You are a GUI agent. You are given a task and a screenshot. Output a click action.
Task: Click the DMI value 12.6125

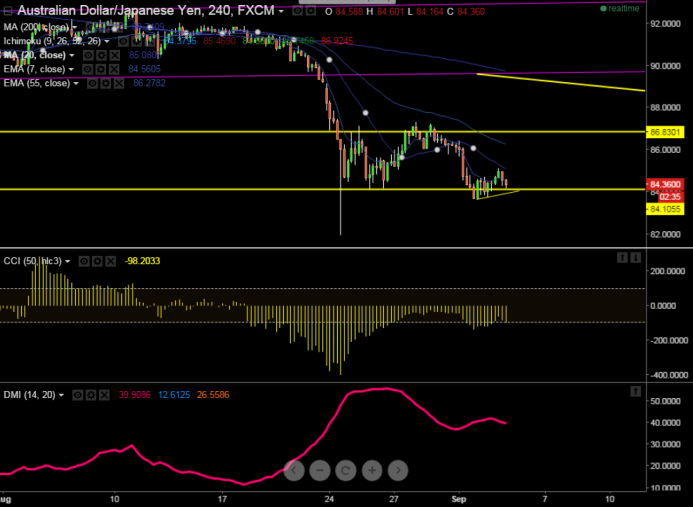[x=174, y=395]
